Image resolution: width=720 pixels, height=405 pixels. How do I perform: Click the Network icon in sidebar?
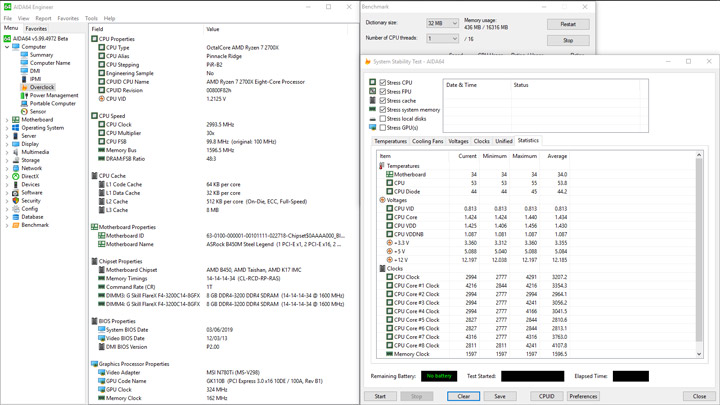16,168
